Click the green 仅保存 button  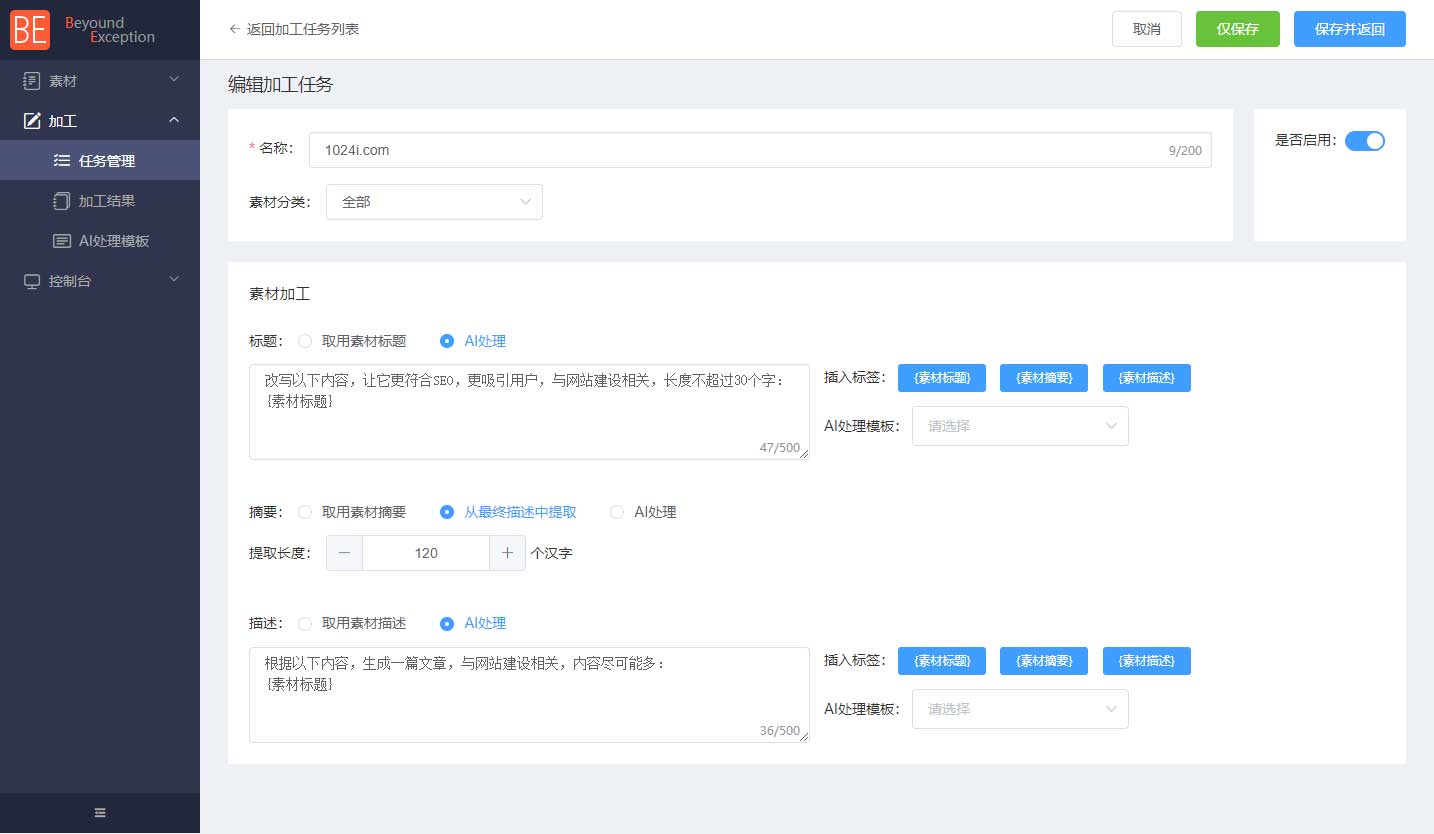point(1237,29)
